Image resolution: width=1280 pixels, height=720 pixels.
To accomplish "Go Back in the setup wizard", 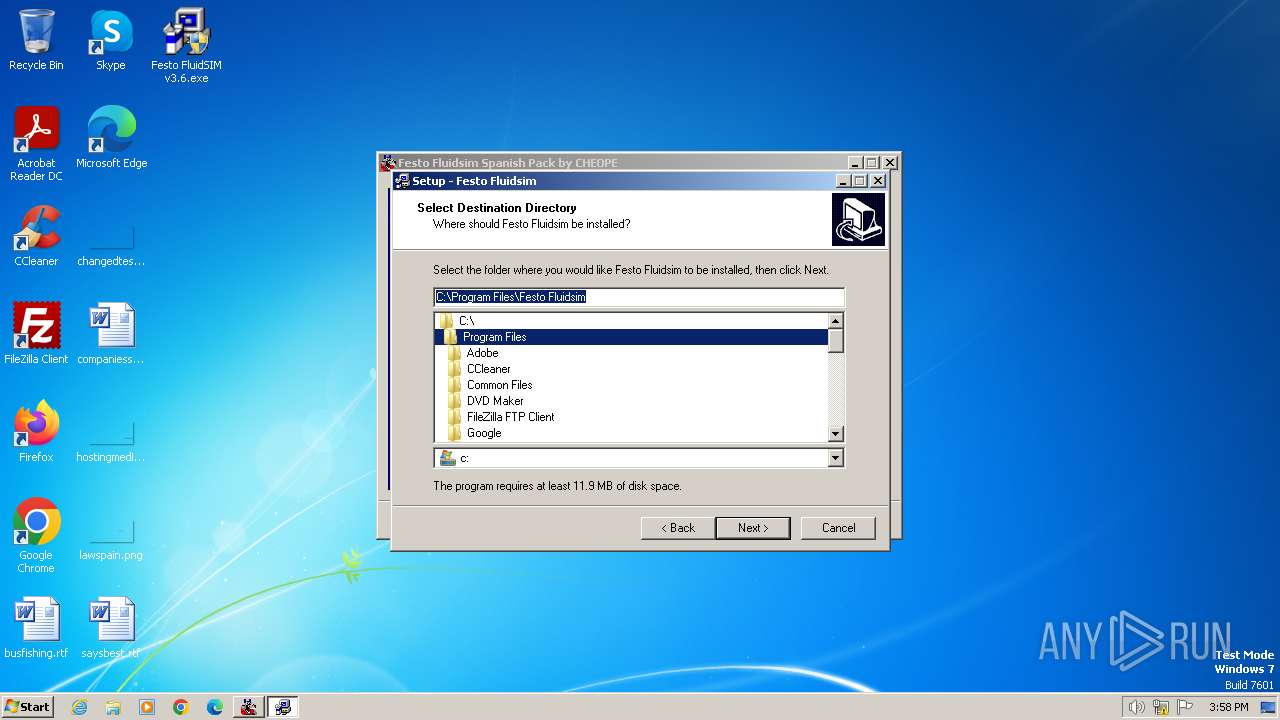I will (x=677, y=528).
